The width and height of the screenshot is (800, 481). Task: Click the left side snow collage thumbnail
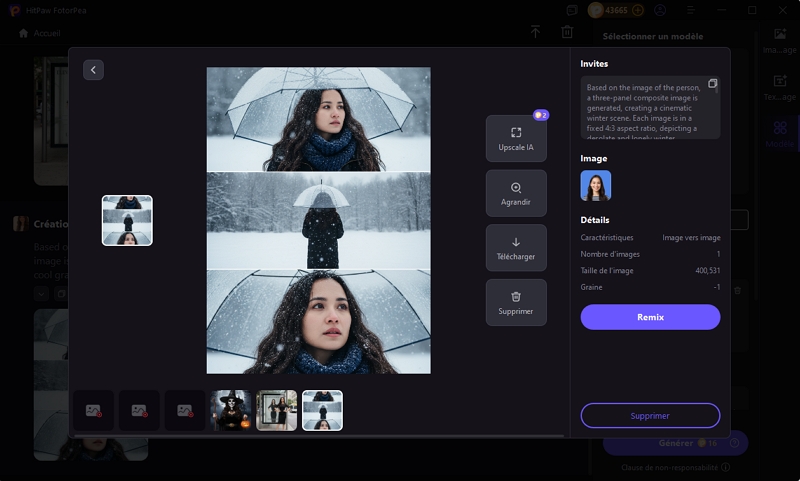tap(127, 220)
